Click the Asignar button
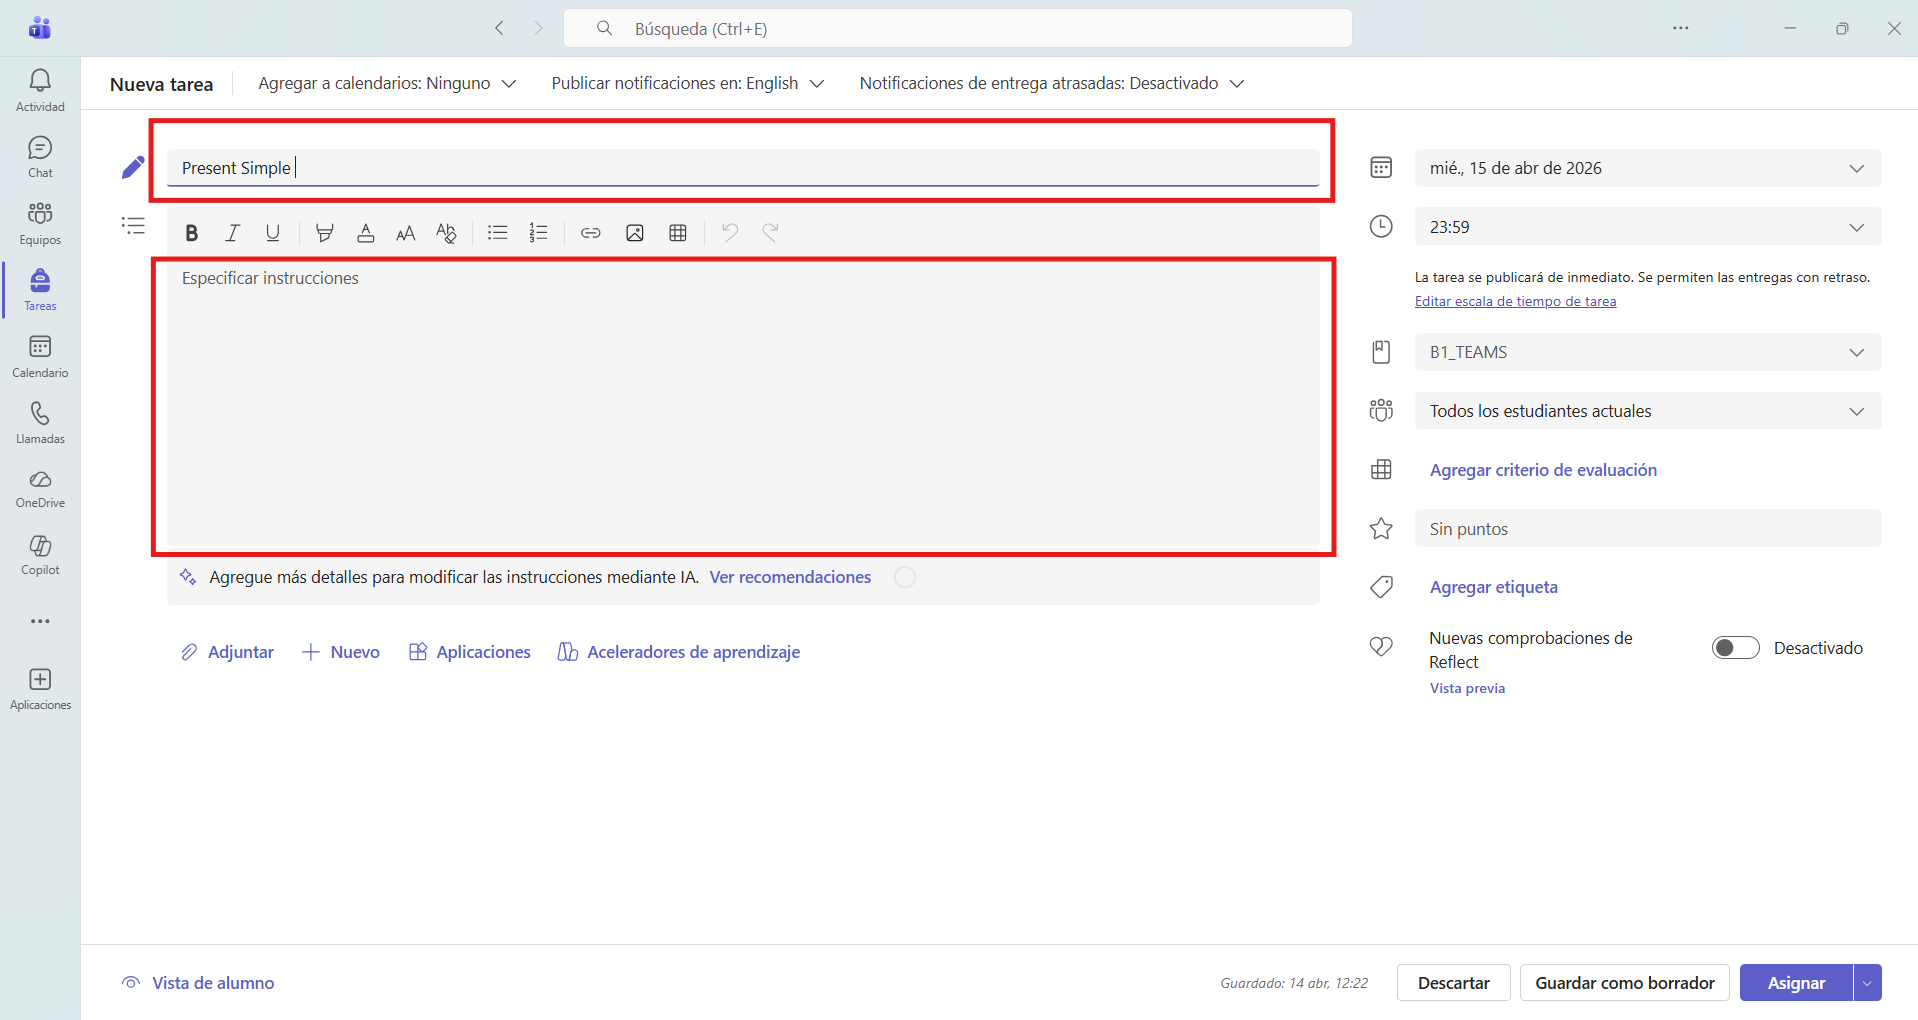This screenshot has width=1918, height=1020. tap(1796, 983)
